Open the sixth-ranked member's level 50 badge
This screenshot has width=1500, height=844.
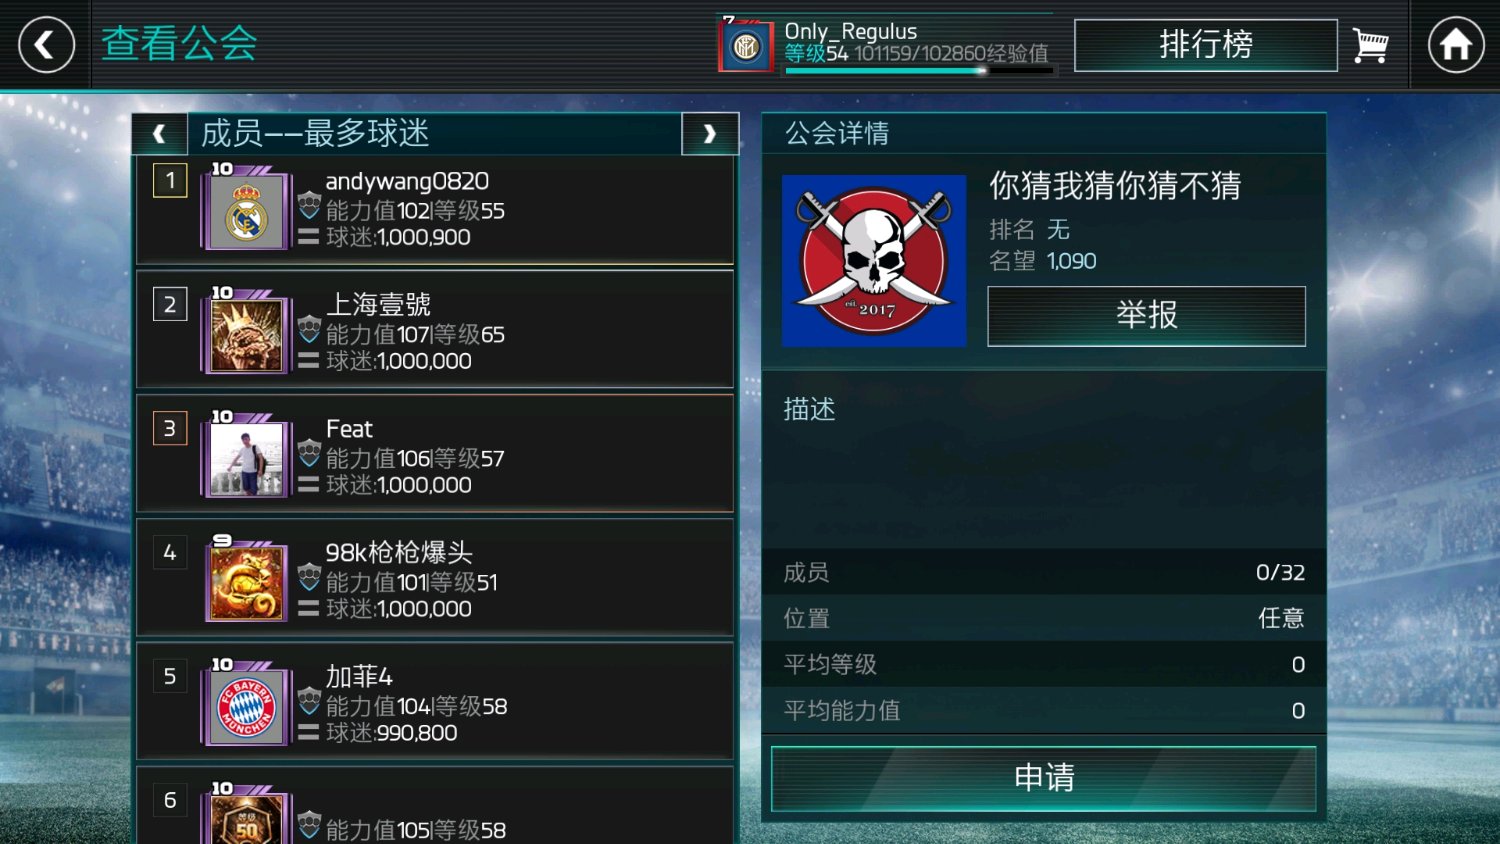(x=246, y=820)
